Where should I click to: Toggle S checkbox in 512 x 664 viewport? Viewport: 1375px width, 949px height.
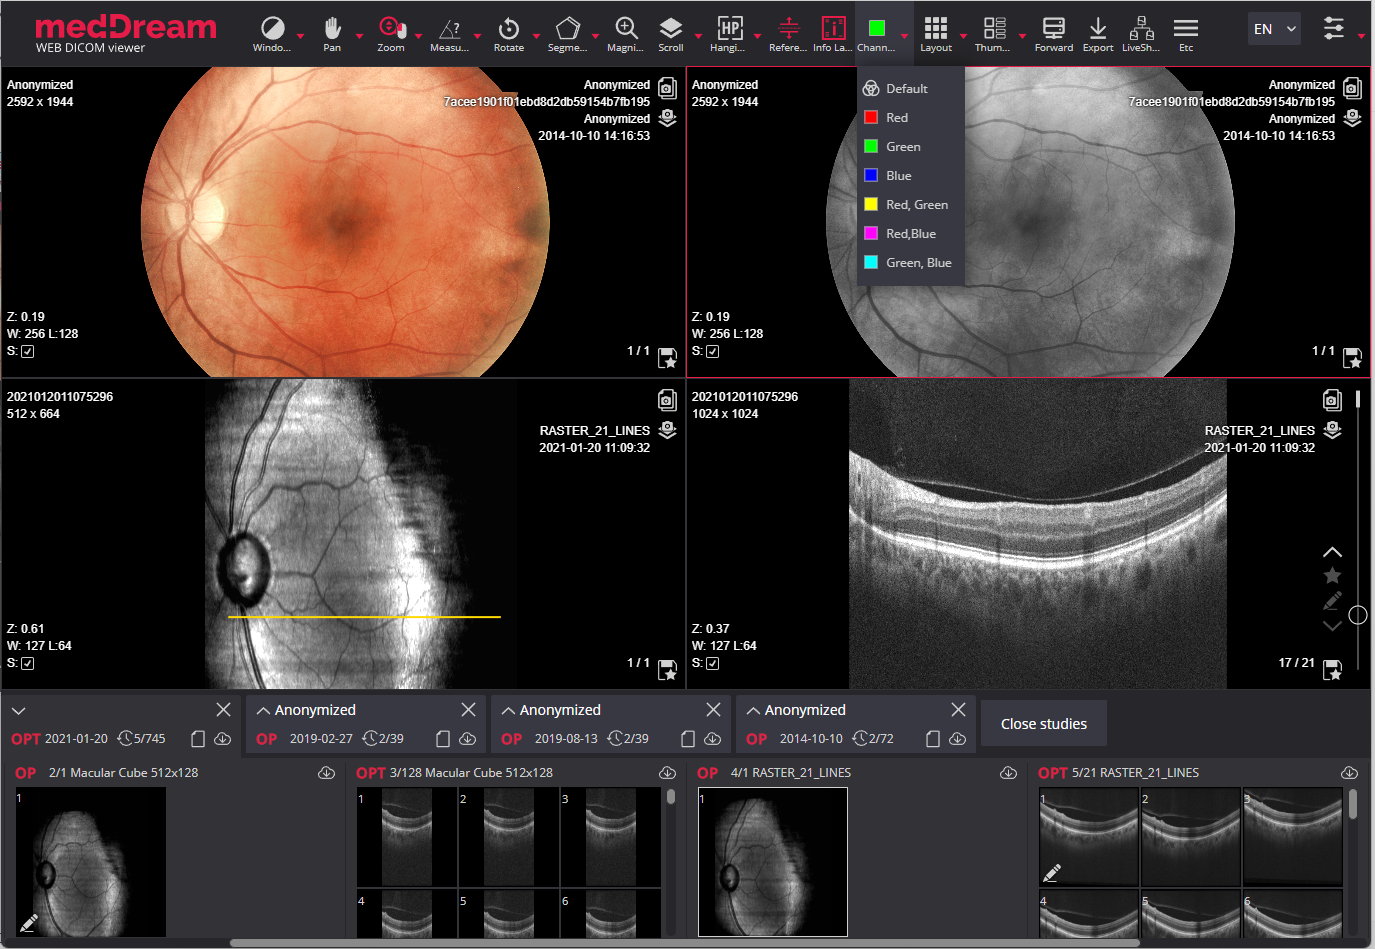[x=28, y=664]
